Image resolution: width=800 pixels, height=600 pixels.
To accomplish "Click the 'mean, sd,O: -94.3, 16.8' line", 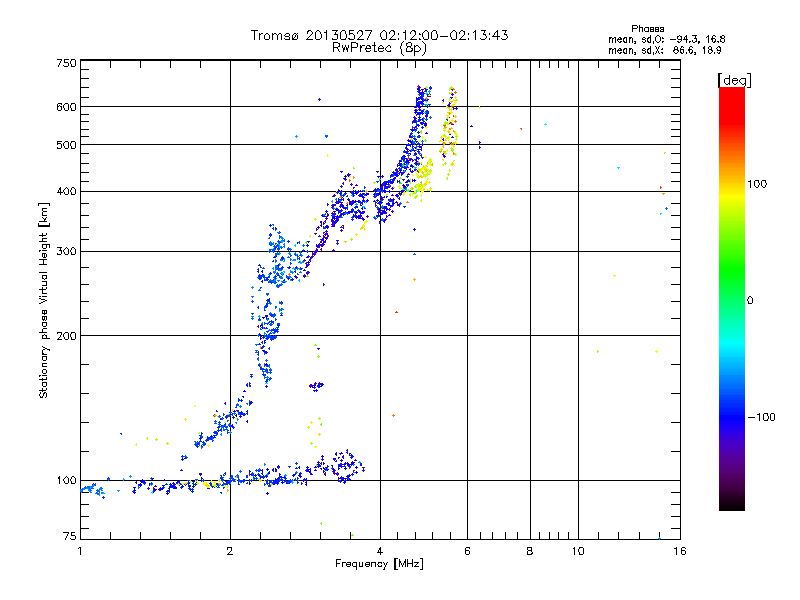I will coord(666,39).
